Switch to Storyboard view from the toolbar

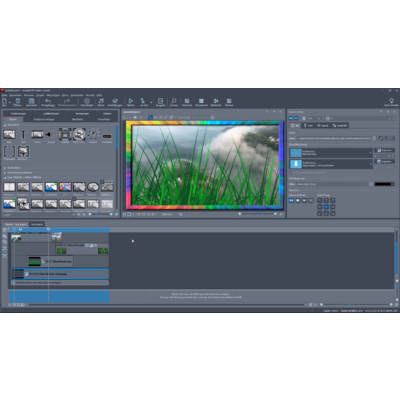[x=201, y=101]
